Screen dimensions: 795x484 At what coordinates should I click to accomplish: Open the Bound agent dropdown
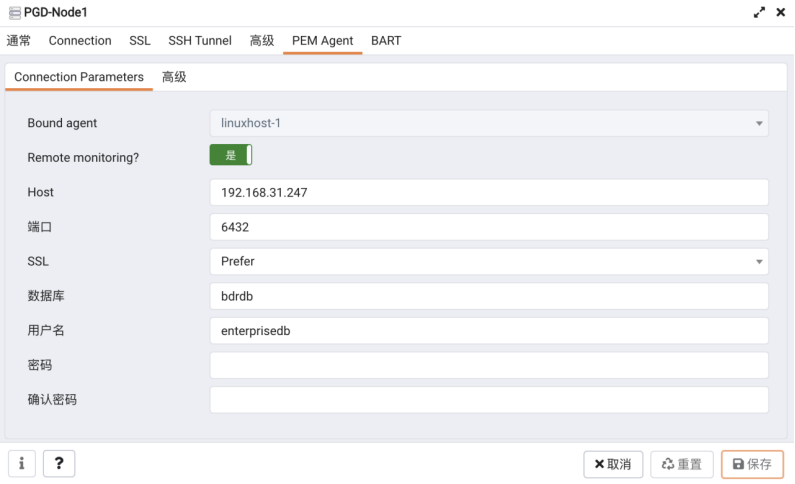(x=489, y=123)
